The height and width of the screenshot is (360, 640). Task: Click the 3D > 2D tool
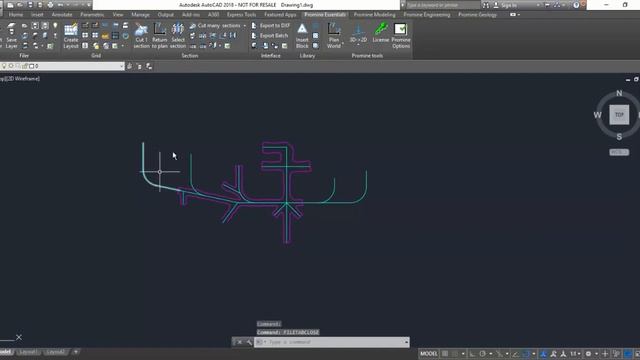[x=358, y=33]
